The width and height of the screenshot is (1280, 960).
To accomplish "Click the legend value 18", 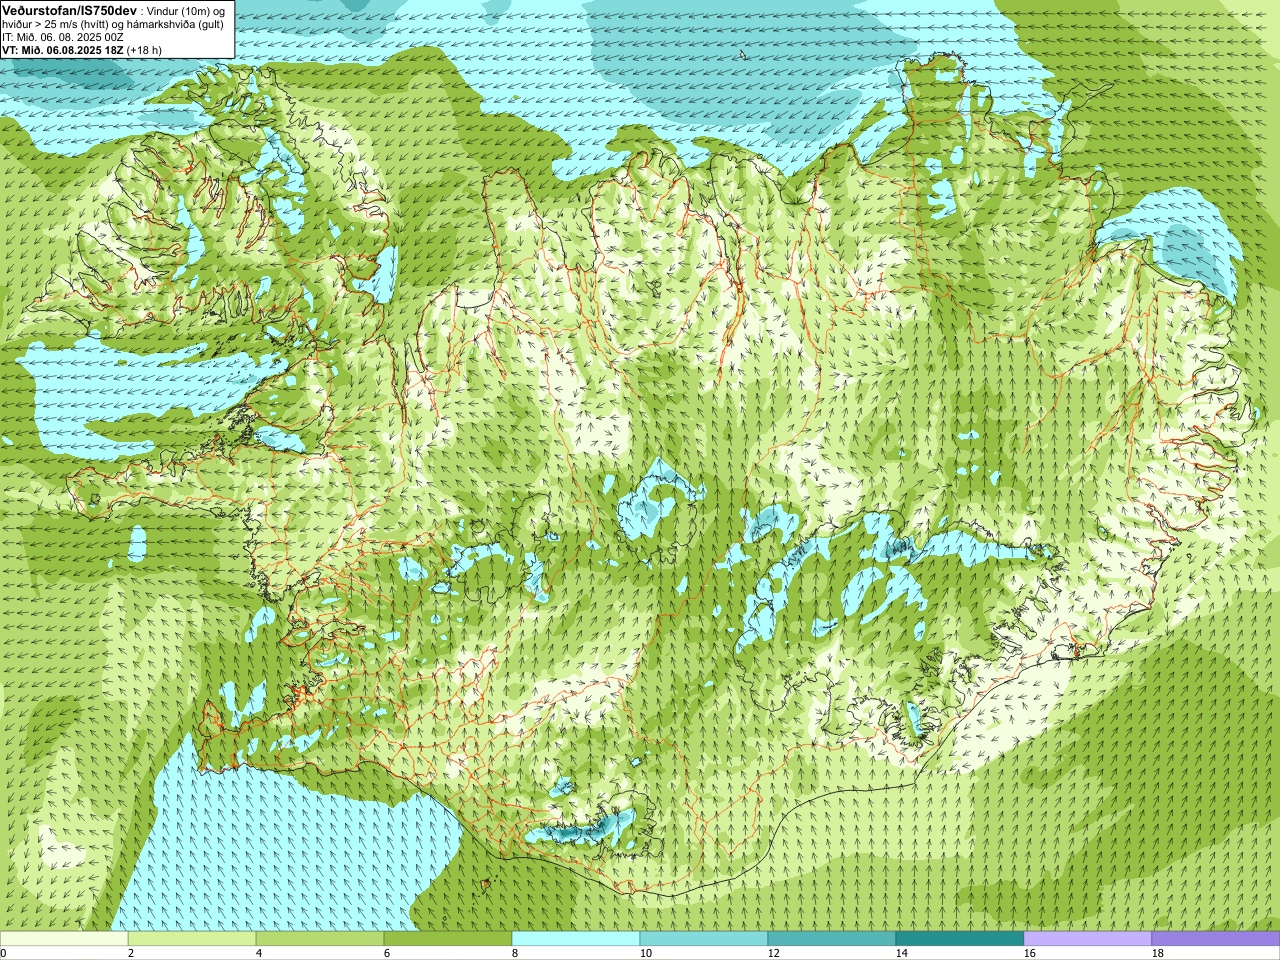I will (1157, 953).
